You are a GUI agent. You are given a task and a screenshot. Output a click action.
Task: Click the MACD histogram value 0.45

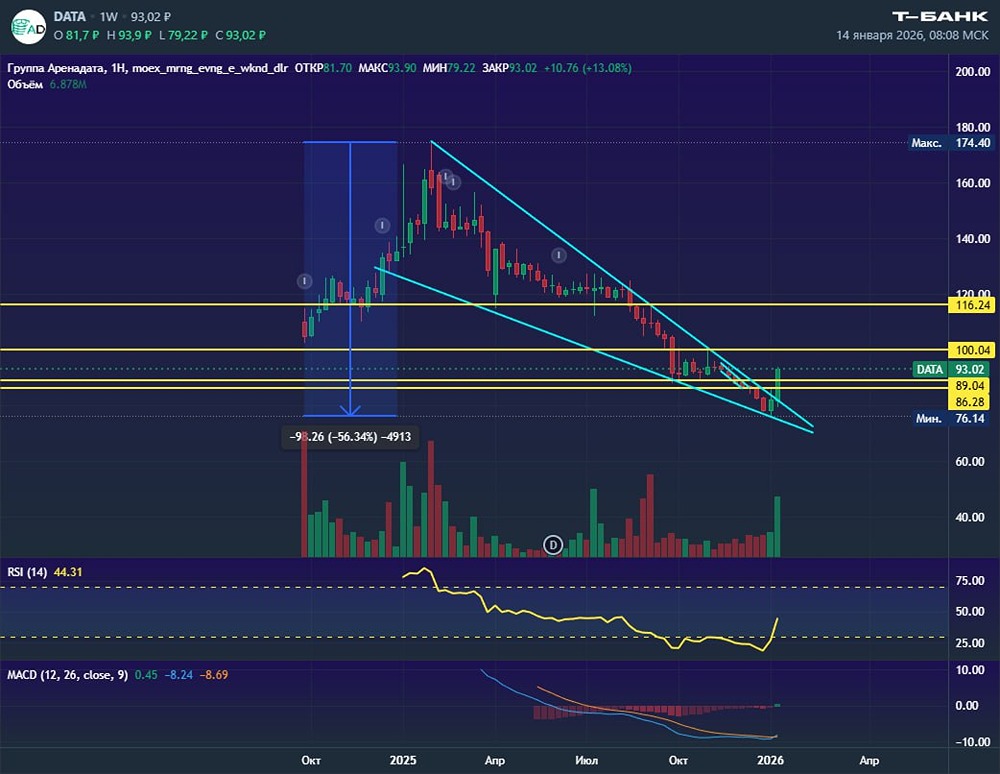point(146,675)
